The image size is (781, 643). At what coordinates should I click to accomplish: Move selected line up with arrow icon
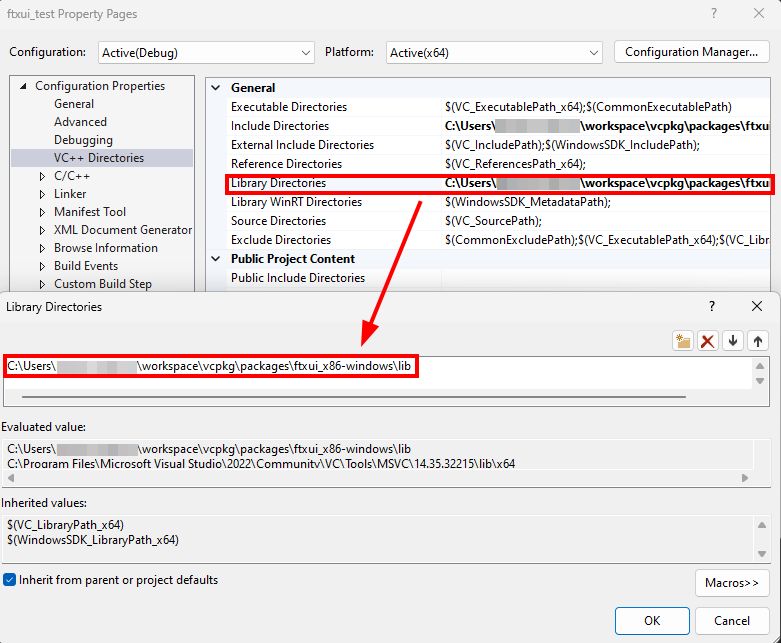pyautogui.click(x=758, y=341)
